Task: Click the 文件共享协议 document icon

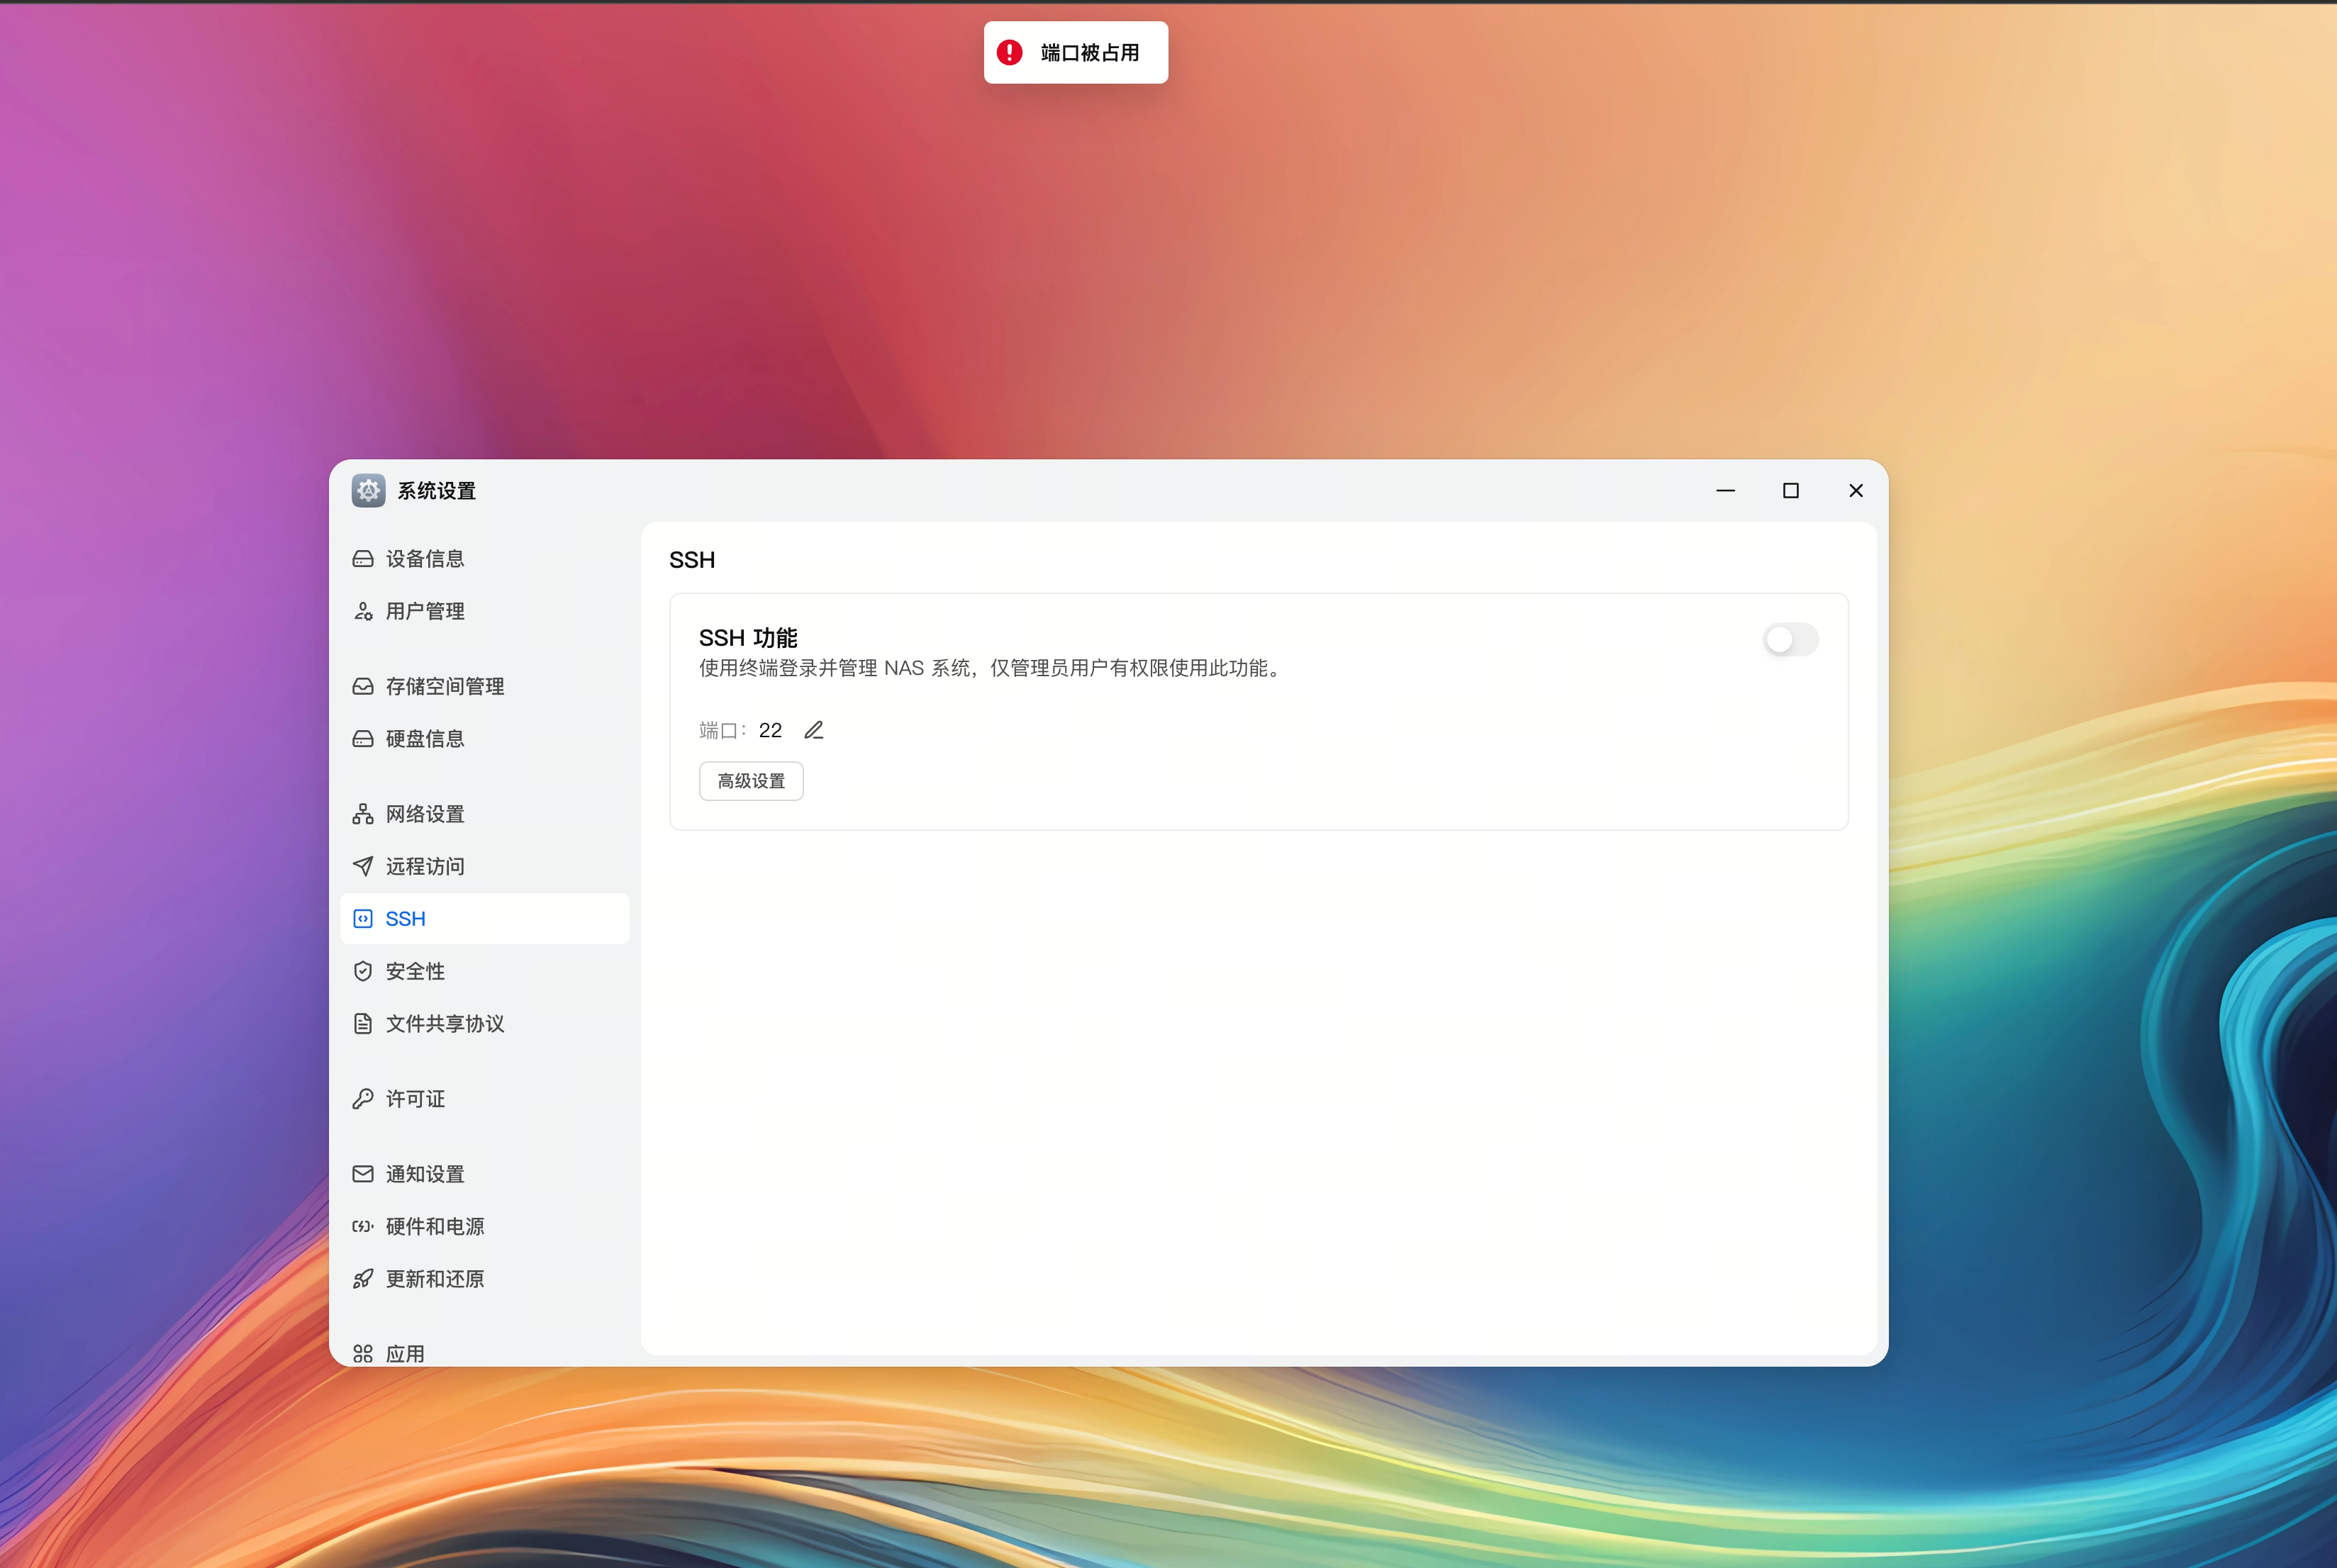Action: tap(363, 1023)
